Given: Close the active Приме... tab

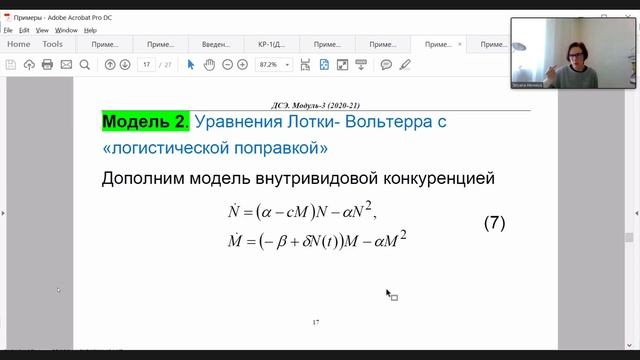Looking at the screenshot, I should 460,44.
